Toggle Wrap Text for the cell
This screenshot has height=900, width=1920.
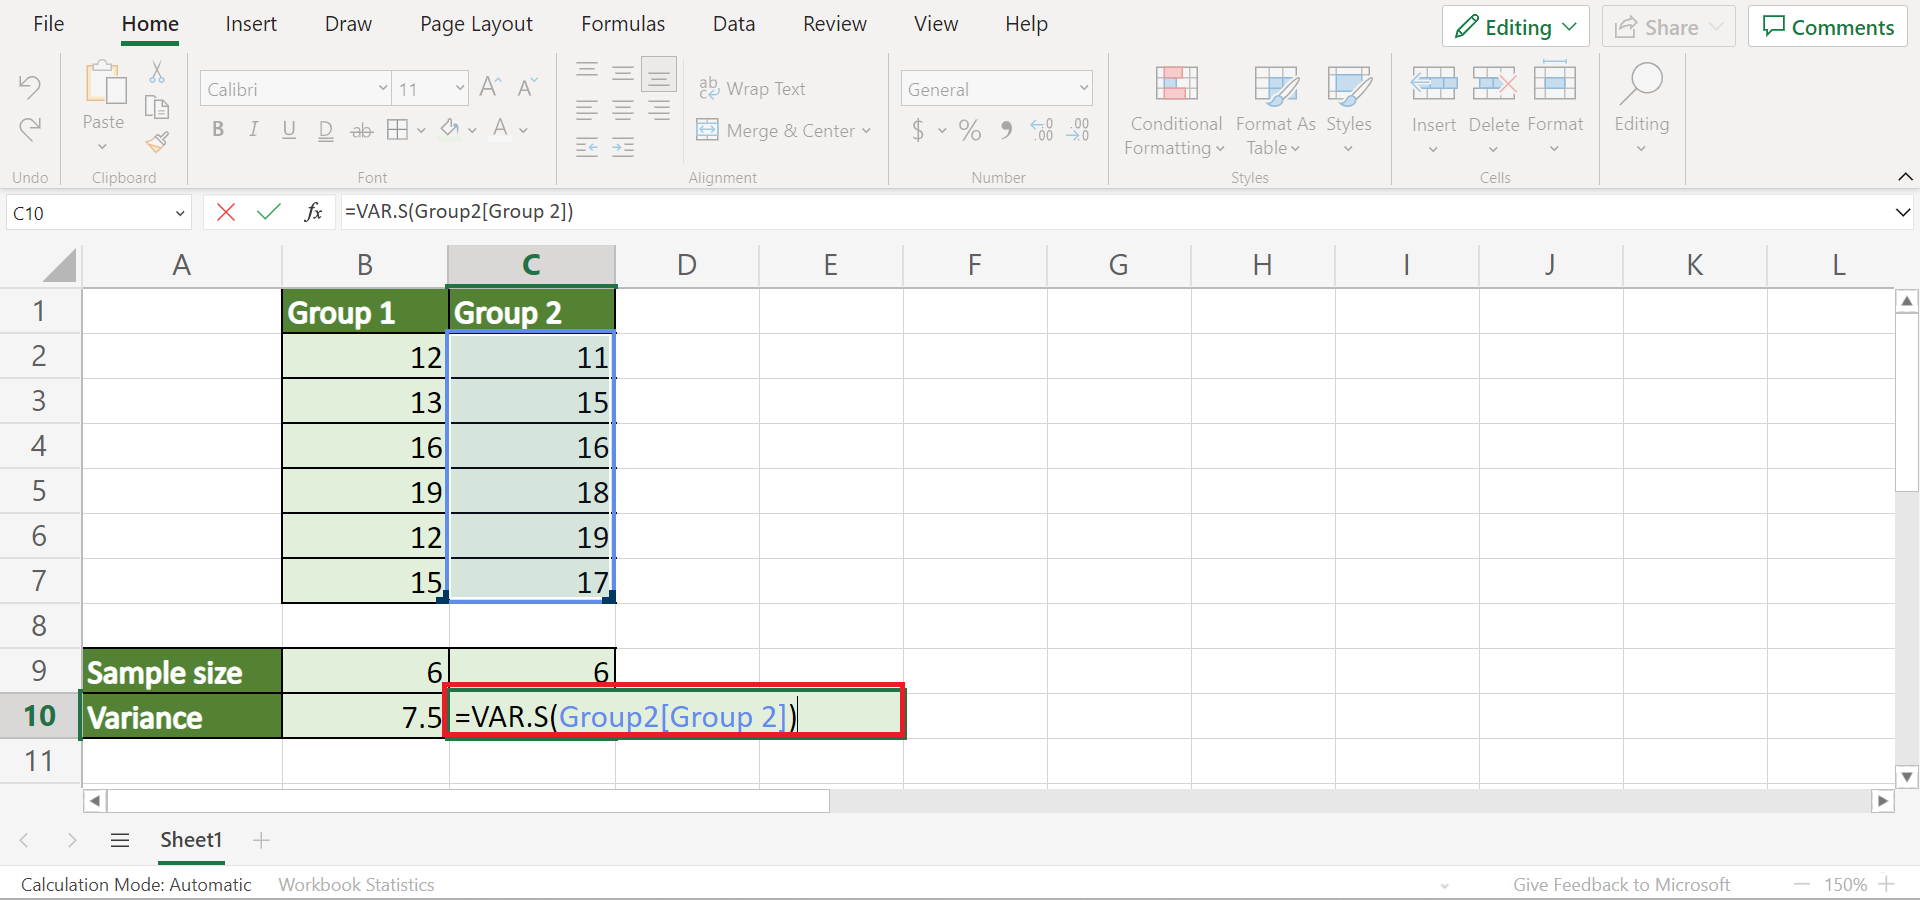752,89
